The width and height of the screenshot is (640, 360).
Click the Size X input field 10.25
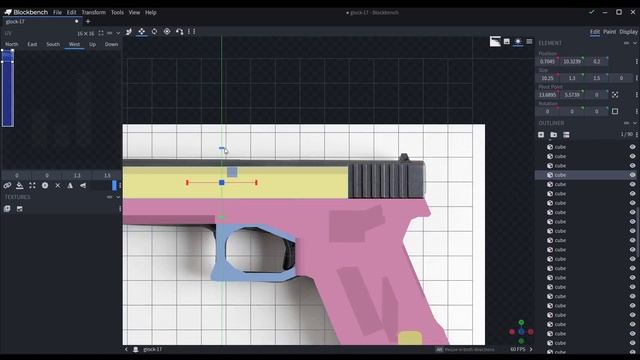[547, 78]
